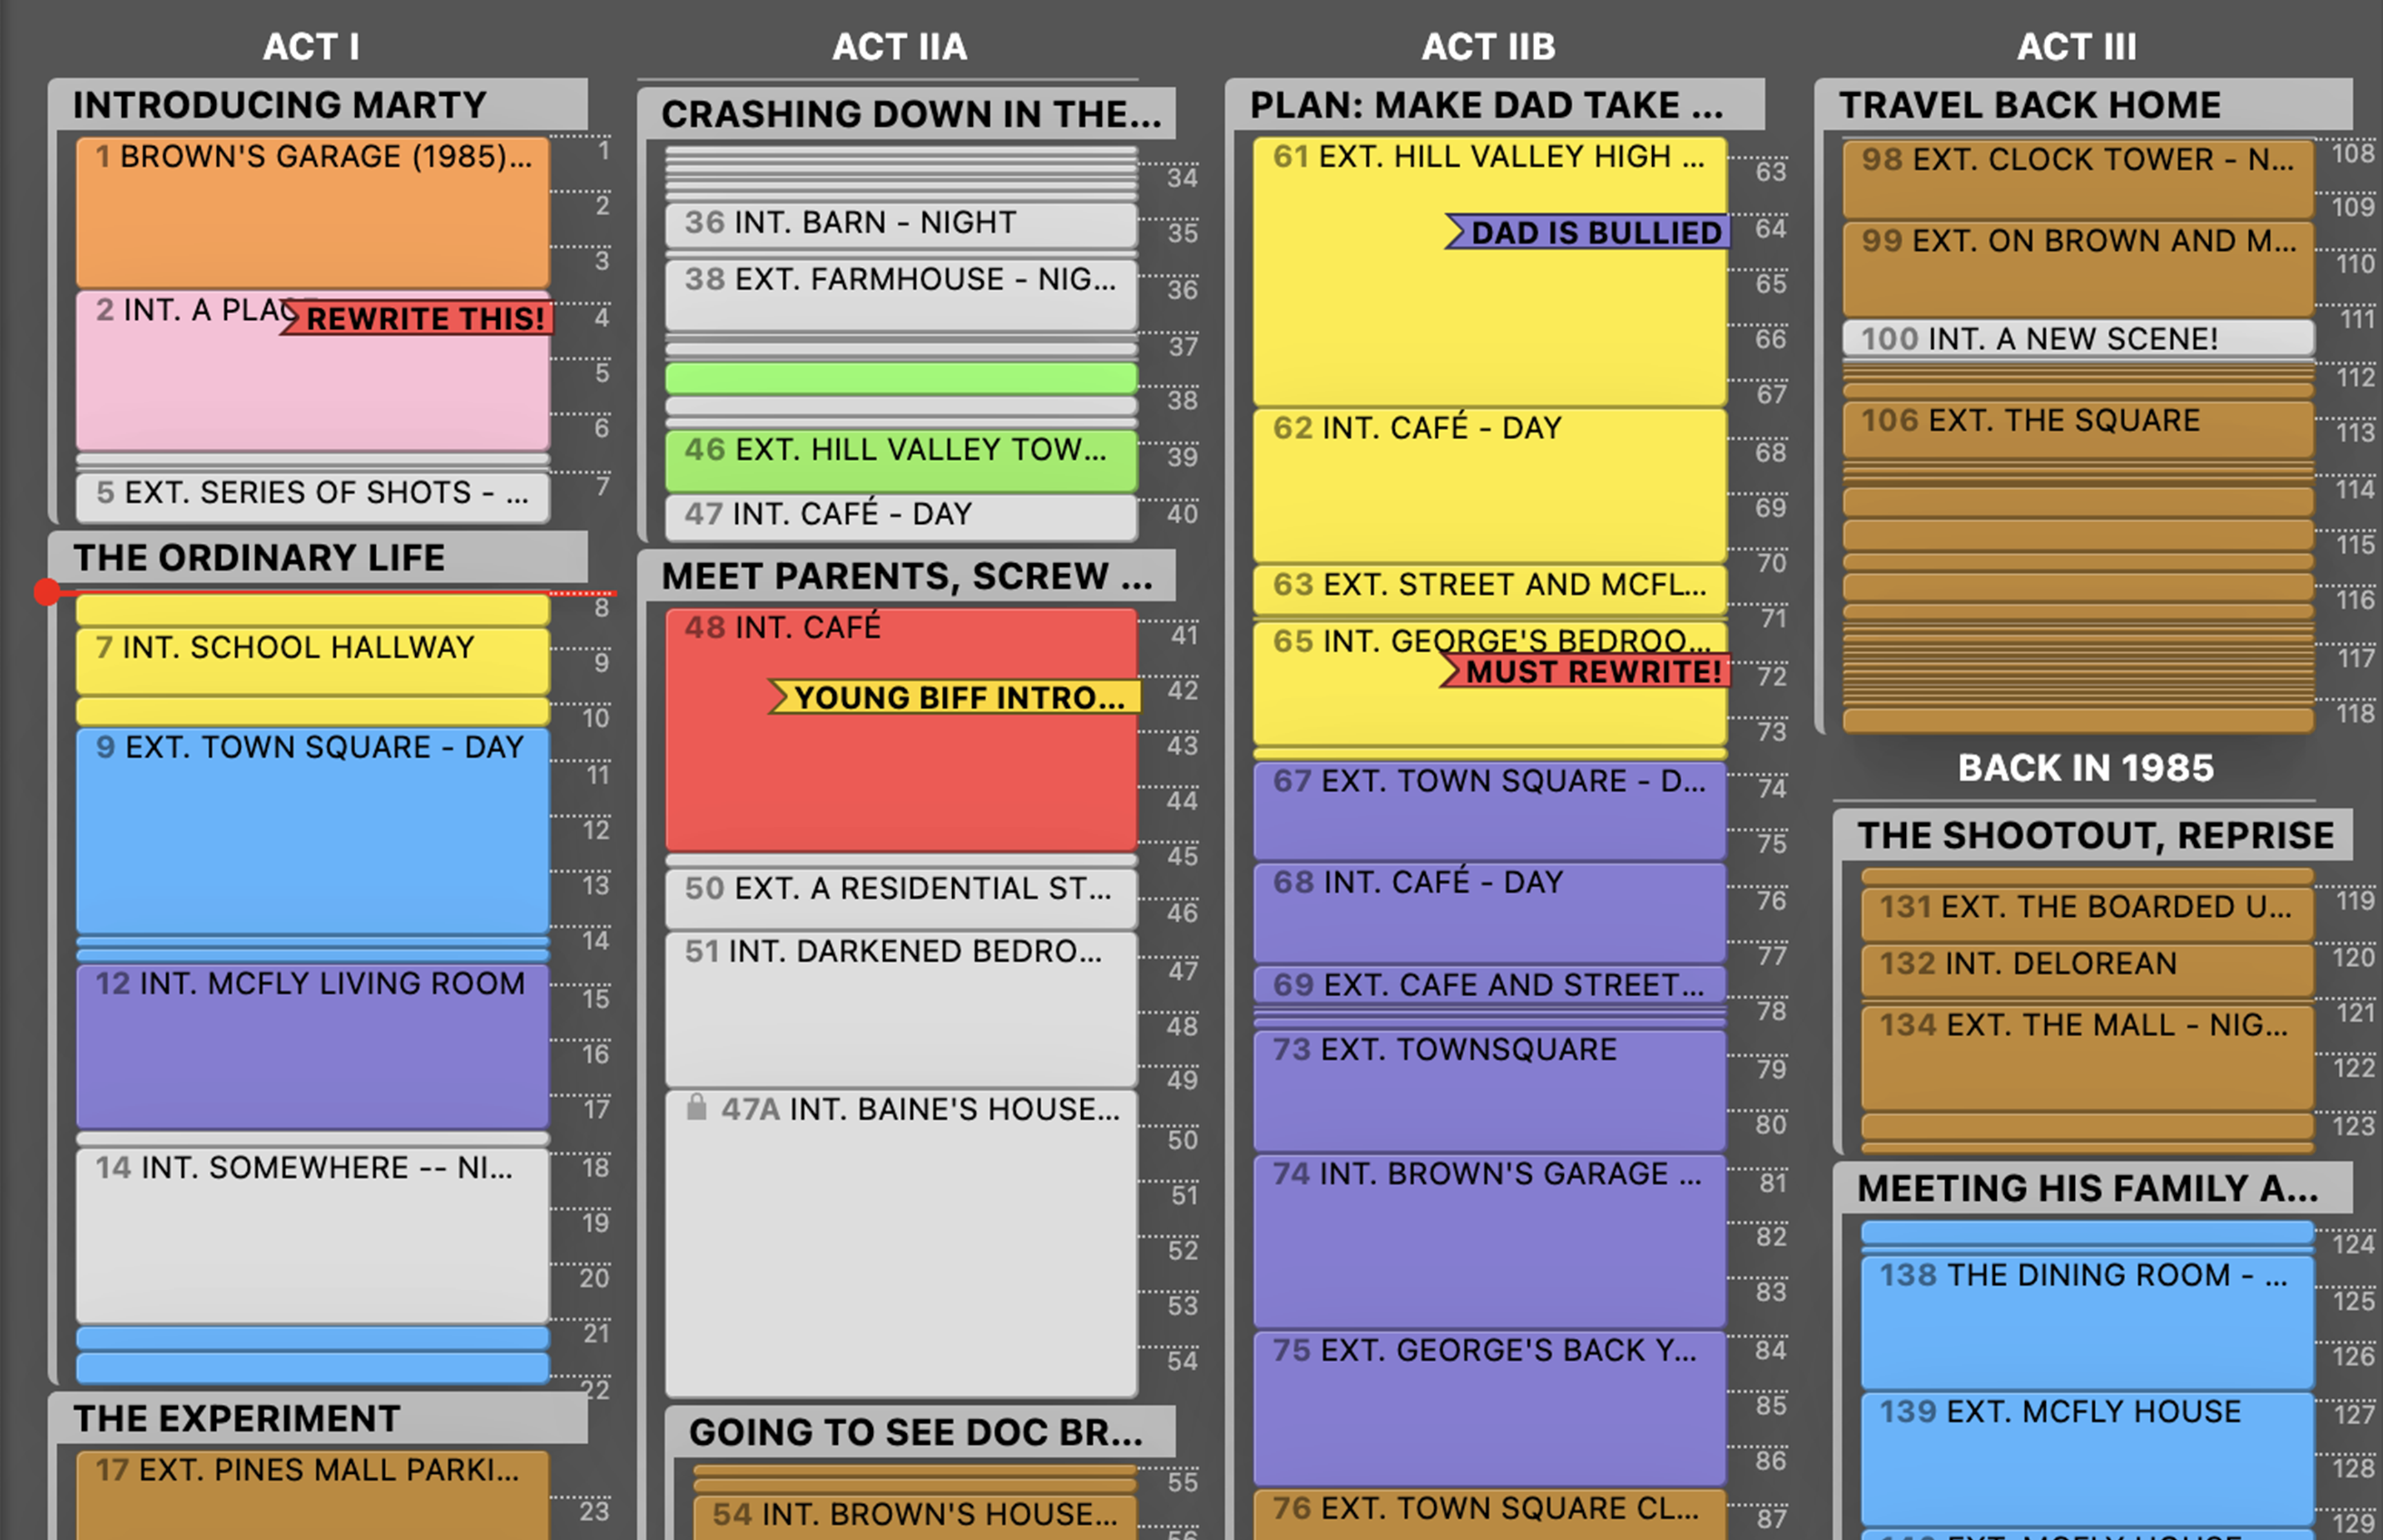Click the REWRITE THIS! red marker flag

[x=423, y=319]
